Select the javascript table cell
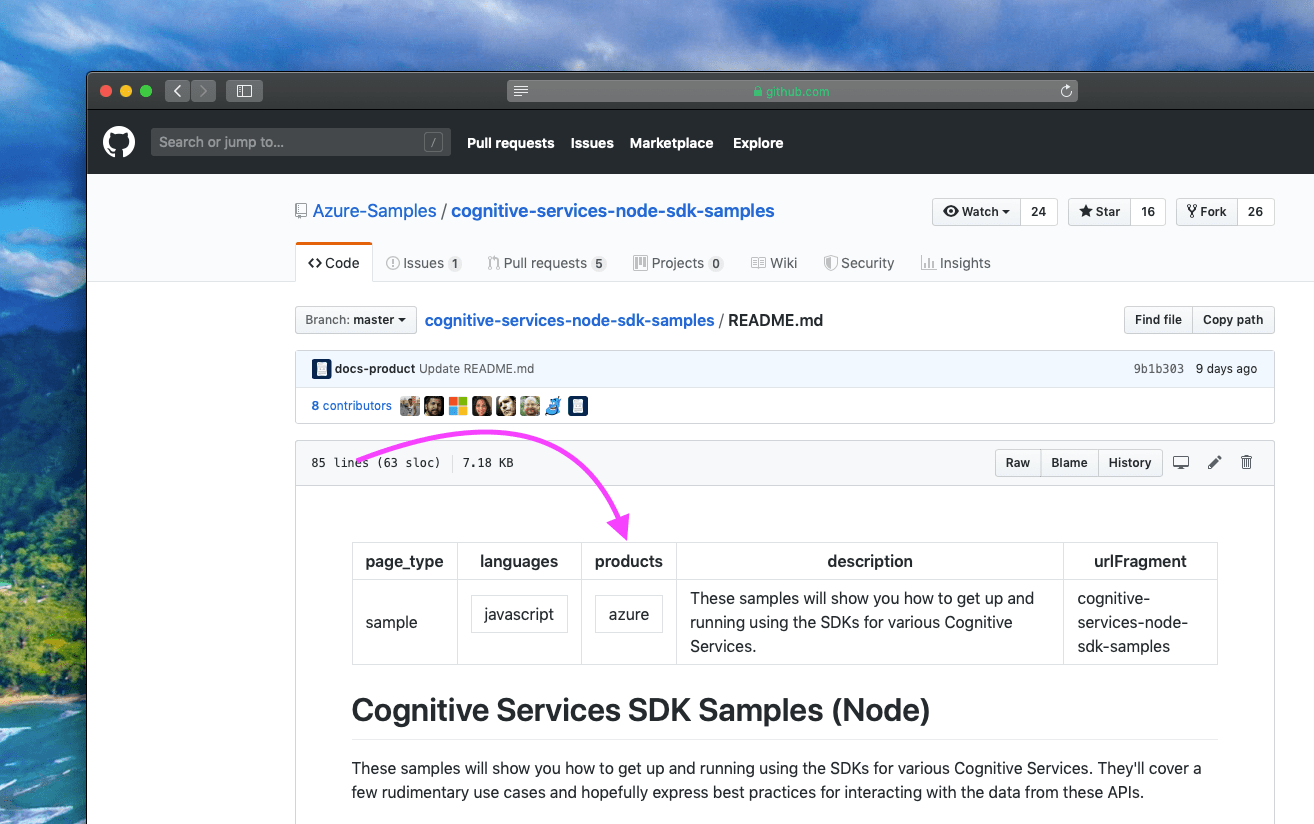The image size is (1314, 824). click(x=519, y=614)
